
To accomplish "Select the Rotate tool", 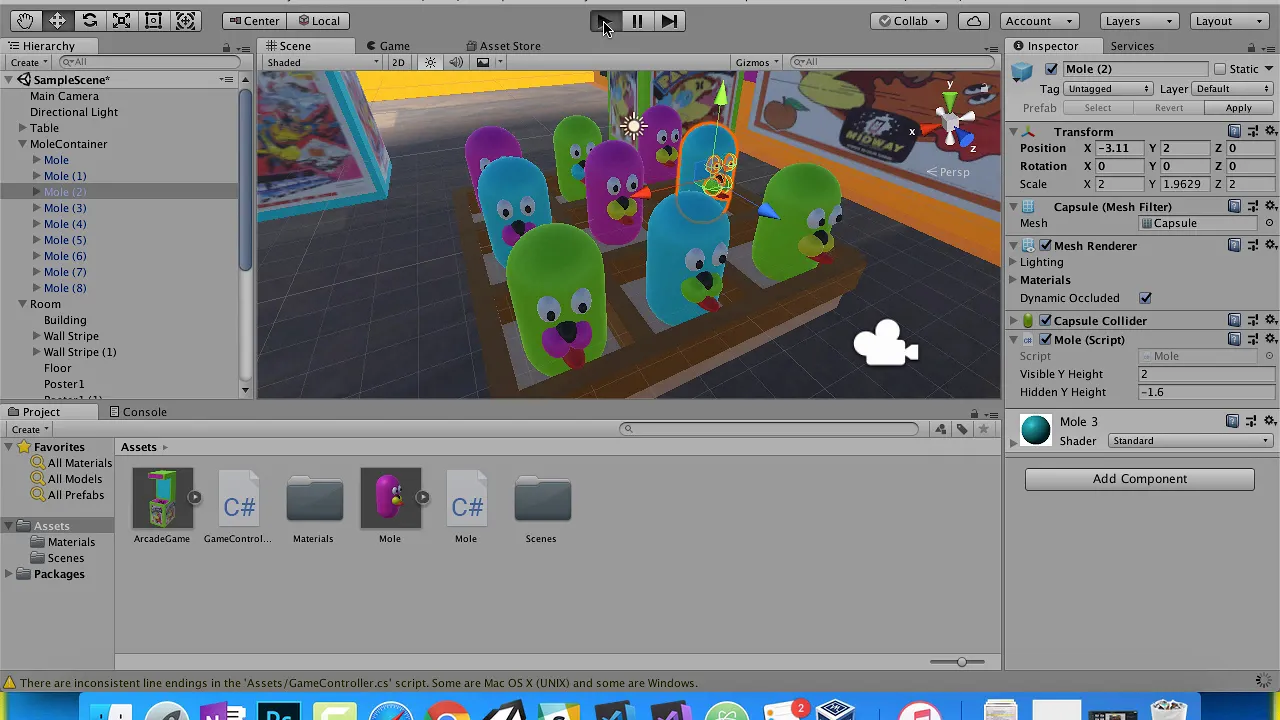I will coord(89,20).
